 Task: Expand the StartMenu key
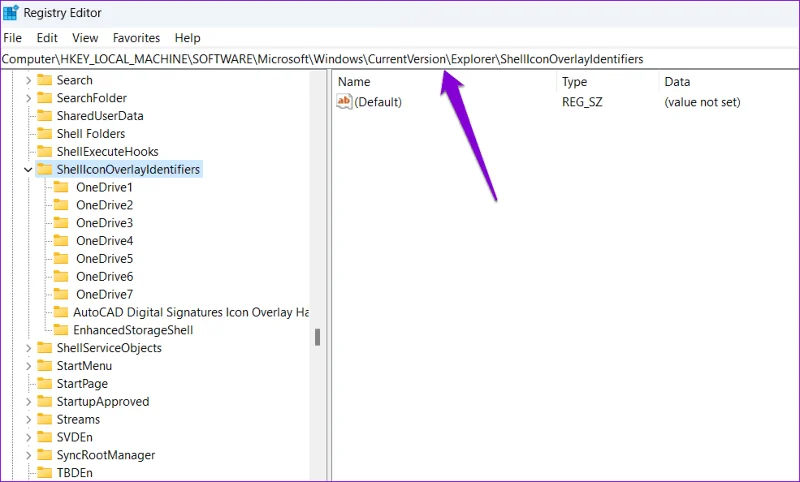29,366
